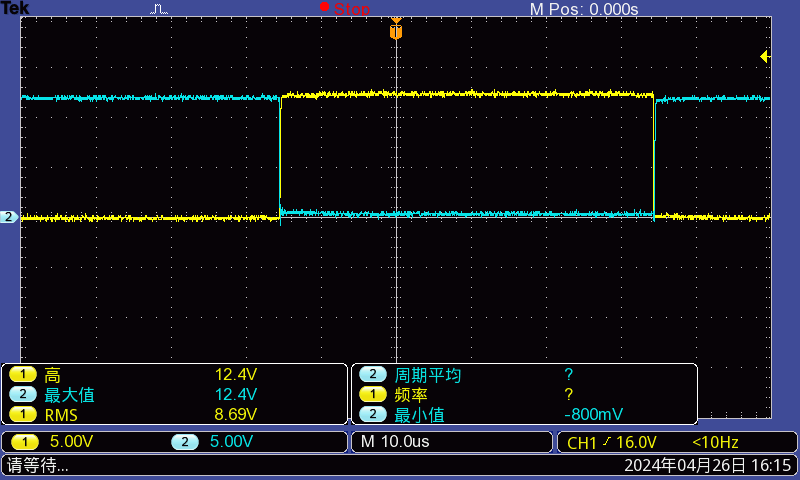Click the channel 2 ground reference marker
This screenshot has height=480, width=800.
(9, 217)
